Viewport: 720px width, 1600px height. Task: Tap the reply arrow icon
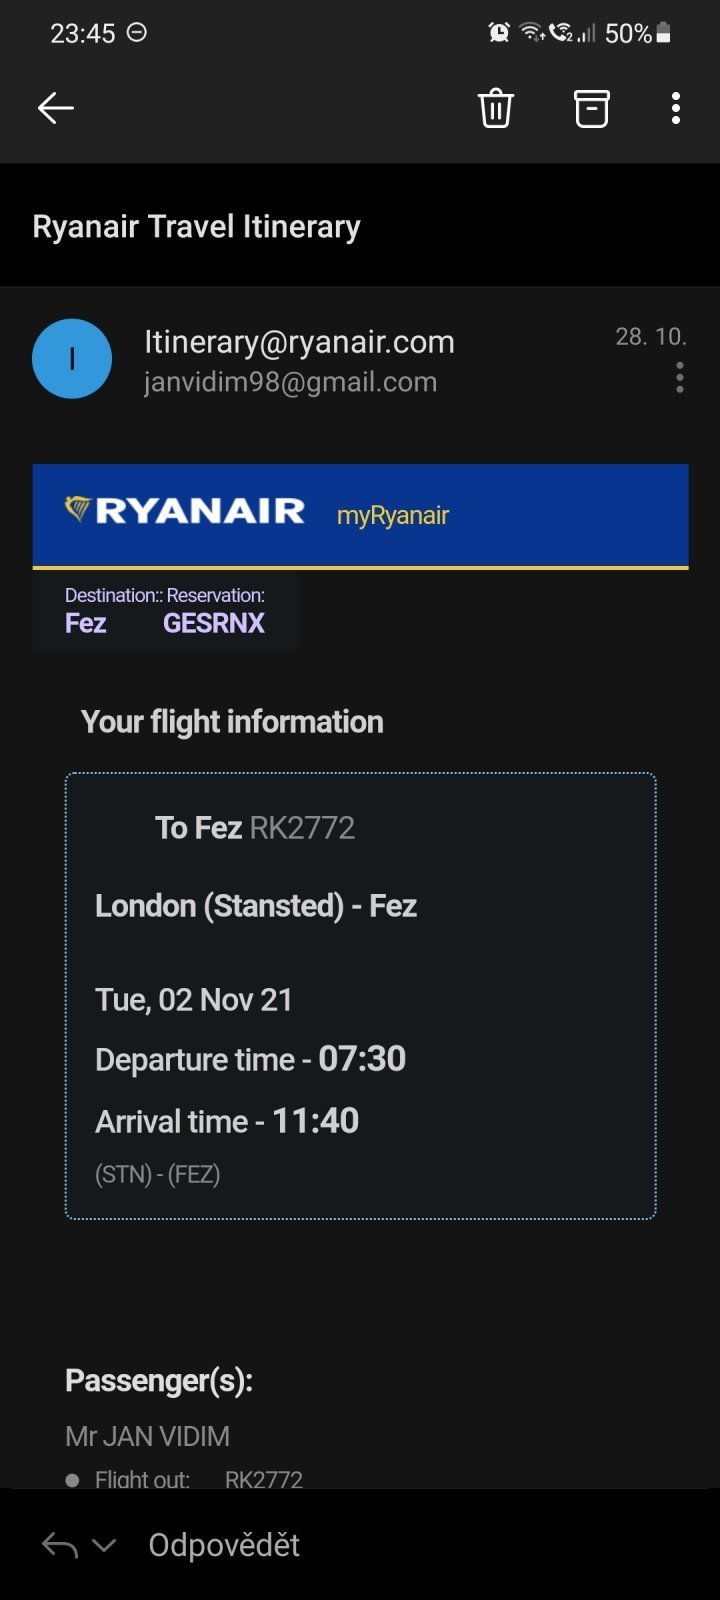click(x=60, y=1545)
